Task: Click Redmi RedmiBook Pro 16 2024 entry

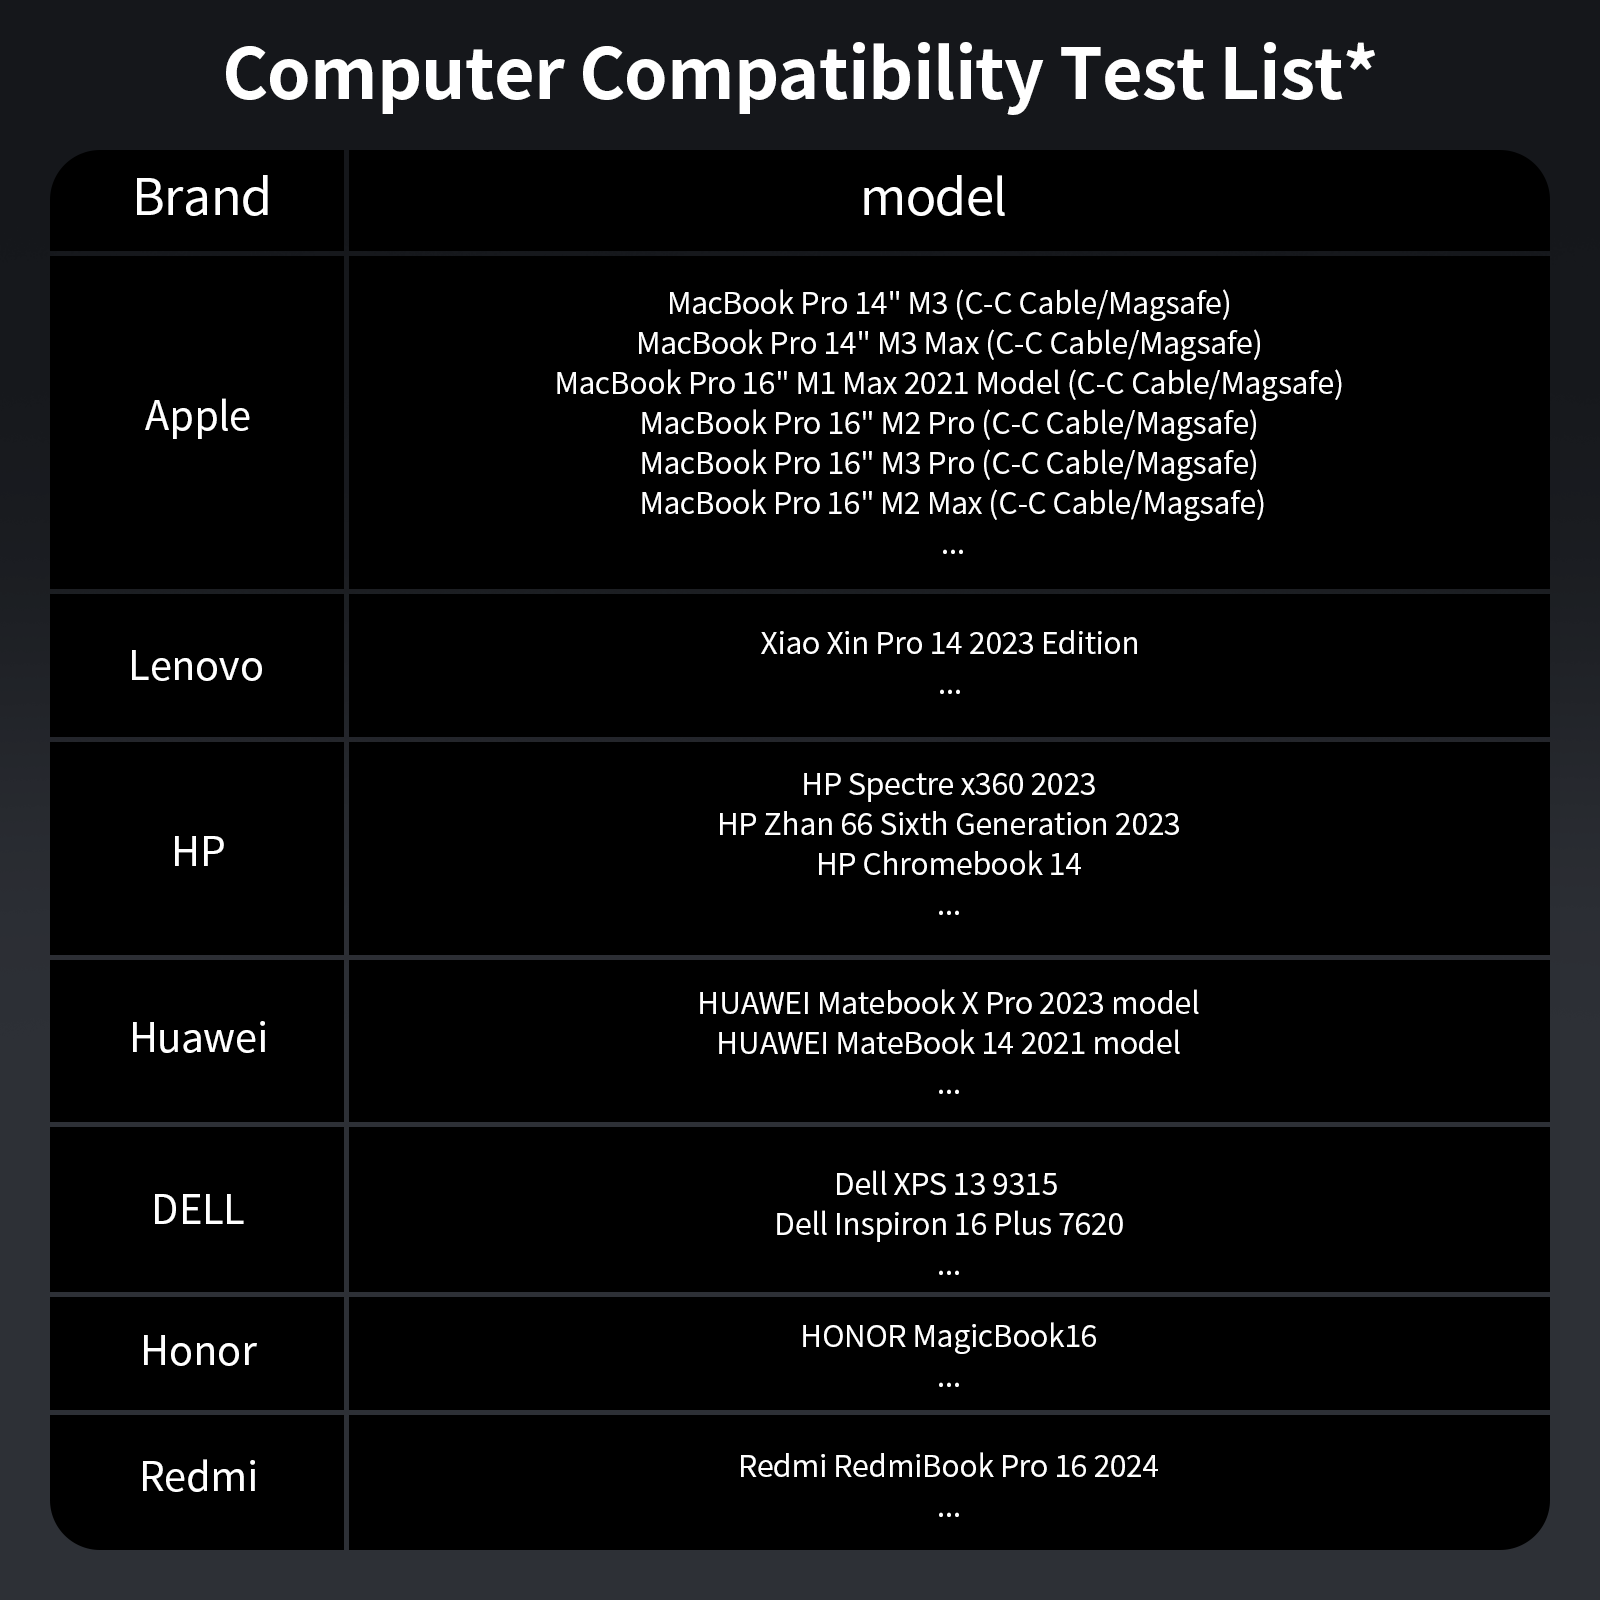Action: point(948,1466)
